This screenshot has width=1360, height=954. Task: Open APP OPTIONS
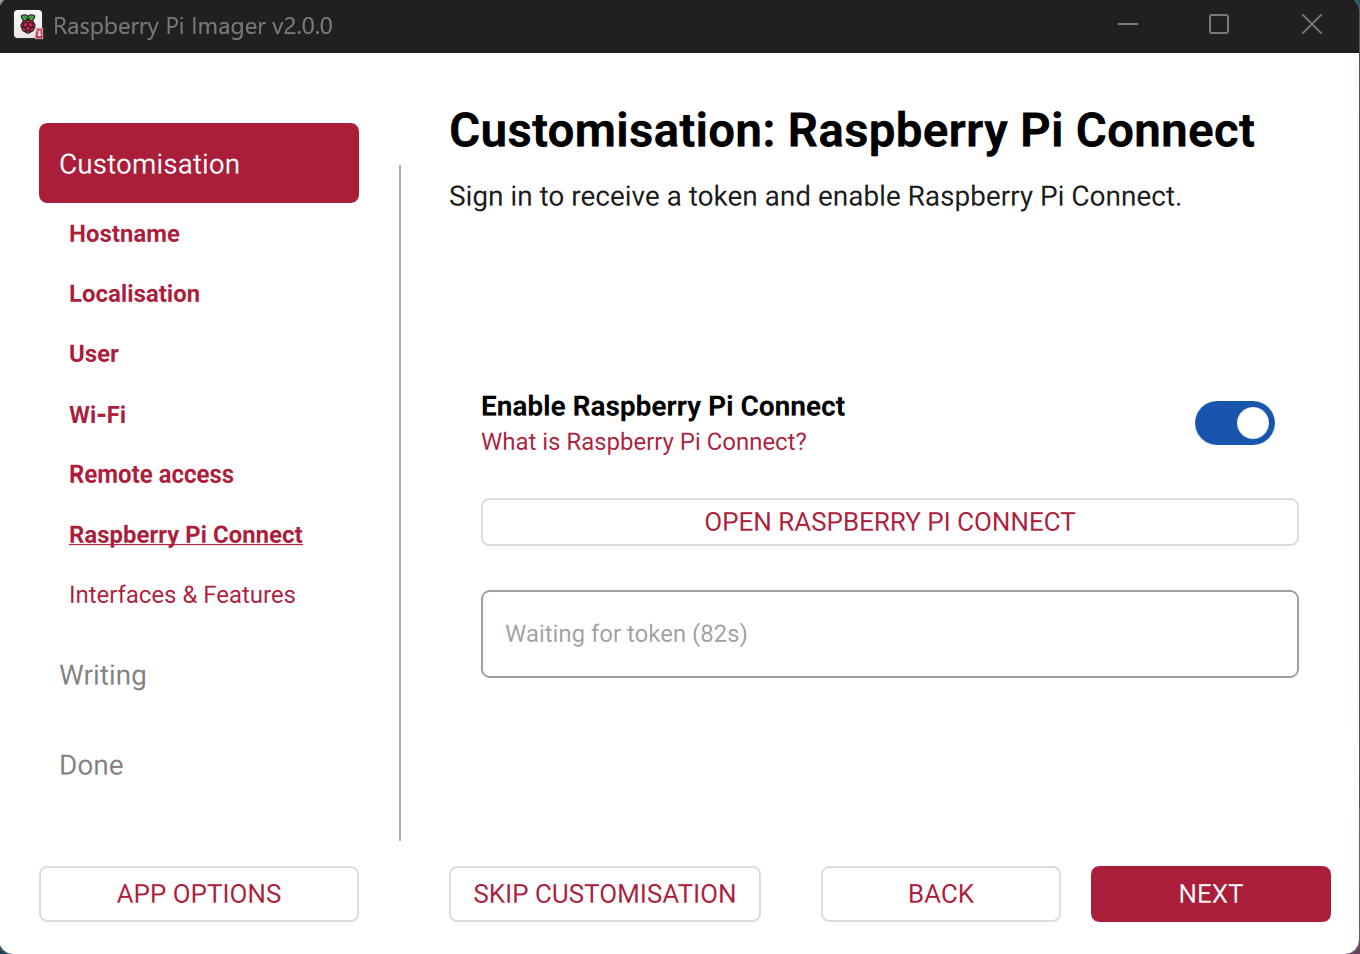[x=198, y=893]
